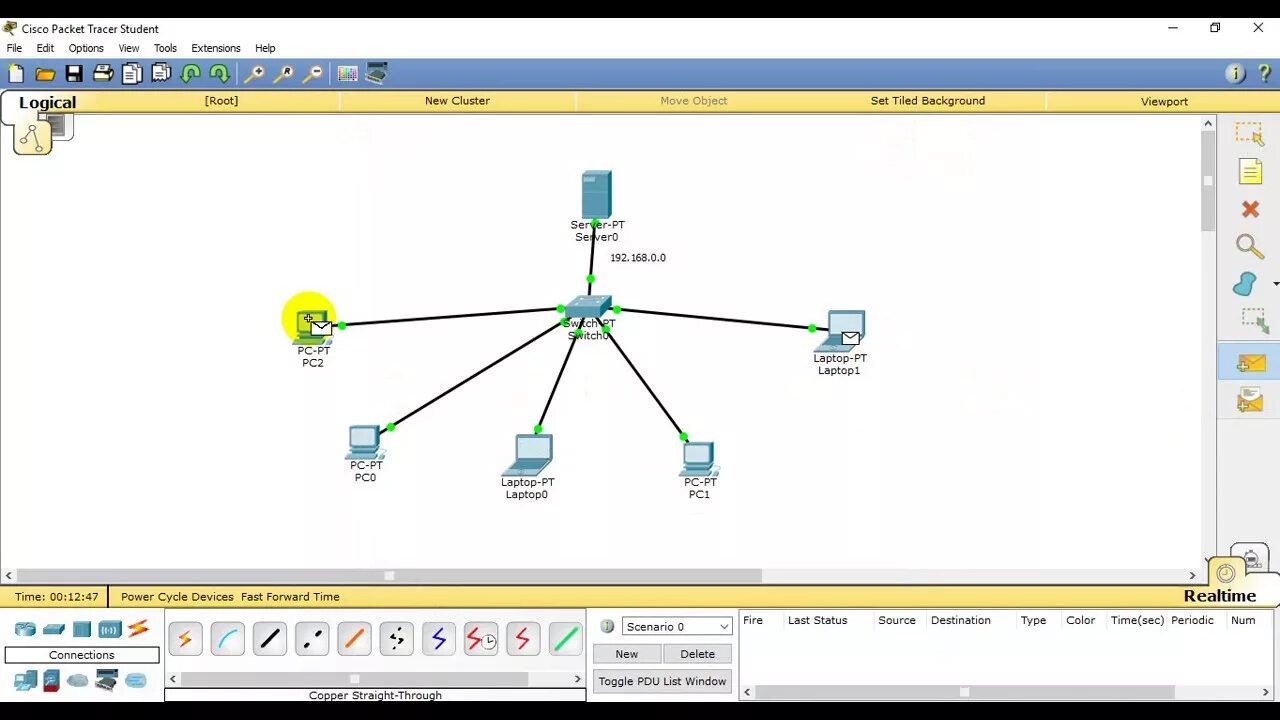This screenshot has height=720, width=1280.
Task: Choose Hubs device category icon
Action: tap(82, 629)
